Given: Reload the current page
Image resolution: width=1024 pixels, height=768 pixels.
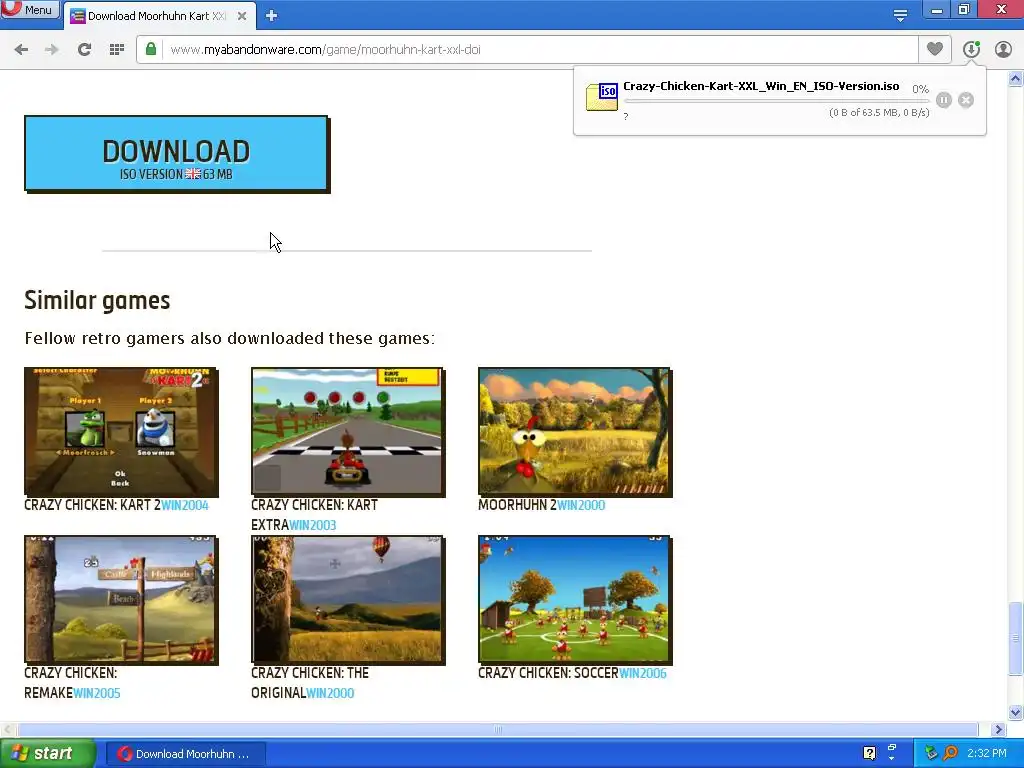Looking at the screenshot, I should coord(84,50).
